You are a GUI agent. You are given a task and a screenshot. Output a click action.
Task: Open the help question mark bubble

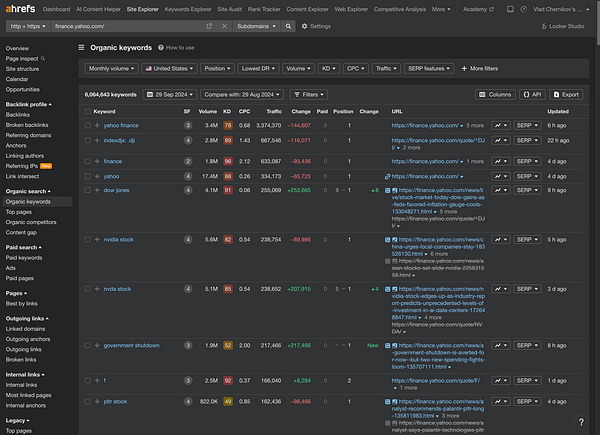[582, 423]
